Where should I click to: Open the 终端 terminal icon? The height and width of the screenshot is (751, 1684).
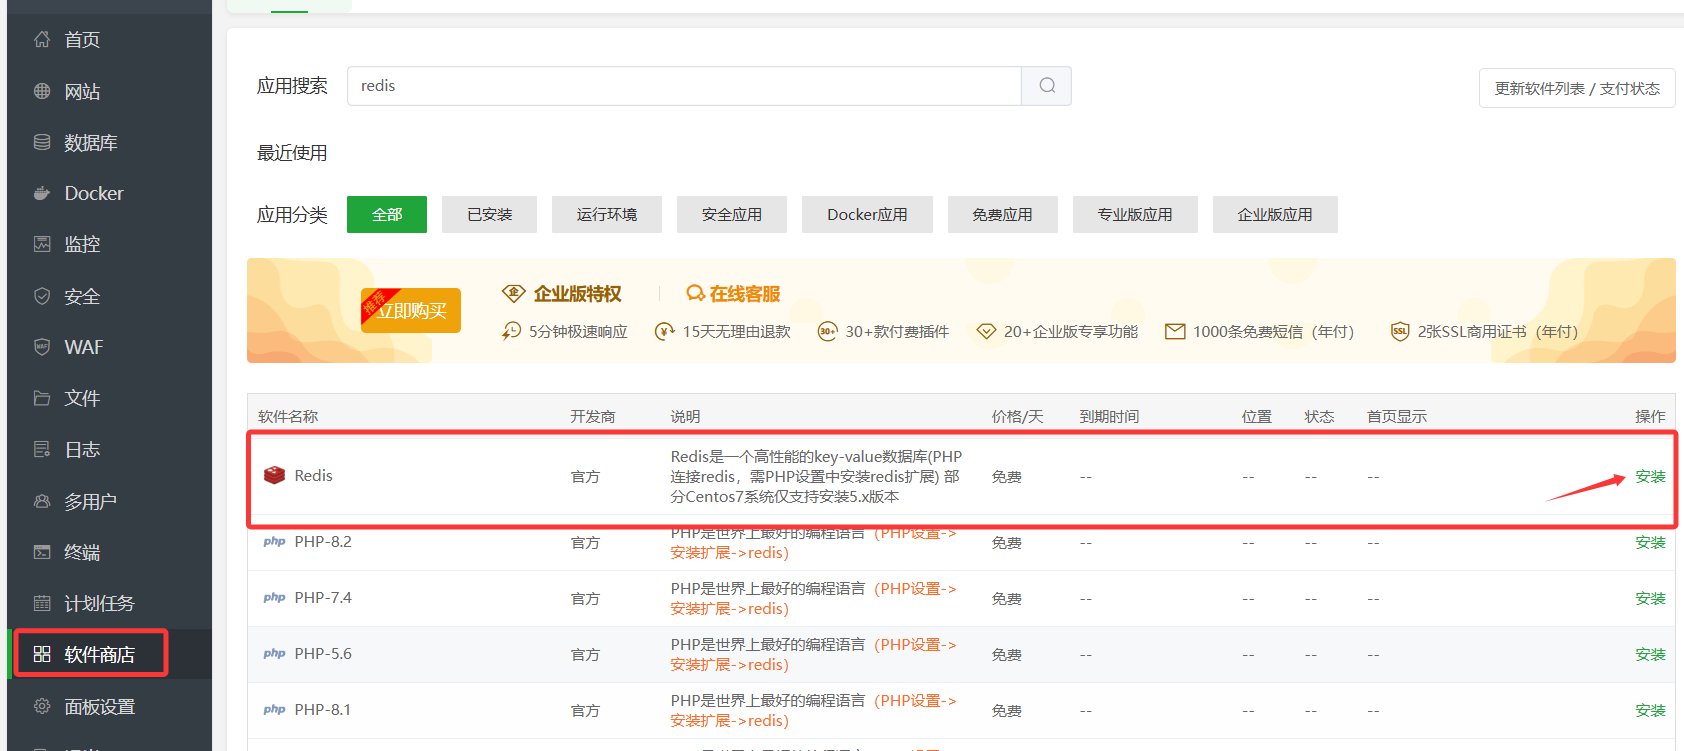coord(42,552)
